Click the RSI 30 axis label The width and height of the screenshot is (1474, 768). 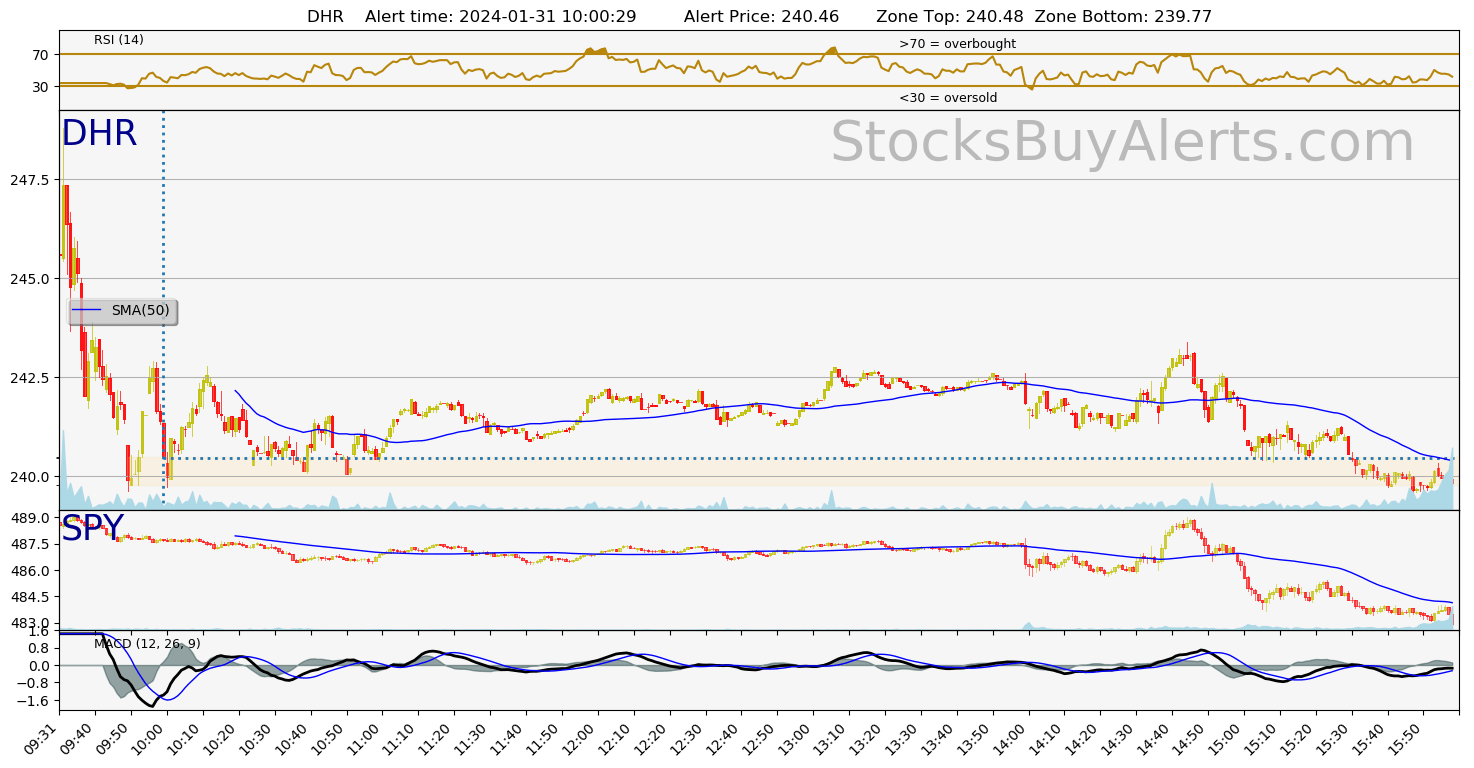pos(41,87)
